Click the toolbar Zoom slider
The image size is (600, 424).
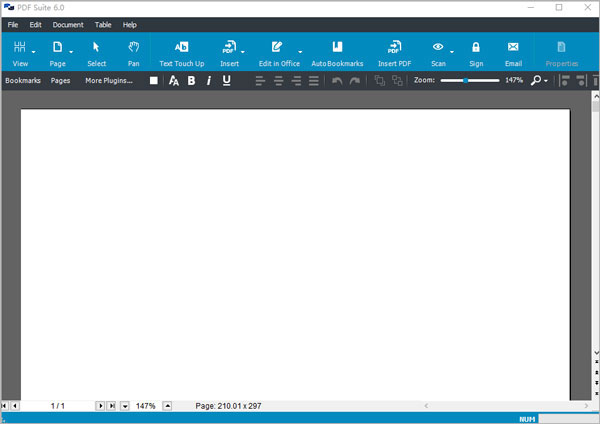pos(470,80)
